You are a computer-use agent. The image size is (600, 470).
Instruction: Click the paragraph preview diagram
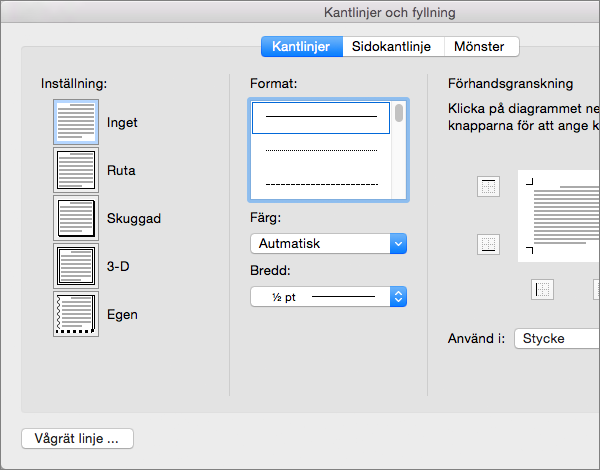pyautogui.click(x=559, y=216)
